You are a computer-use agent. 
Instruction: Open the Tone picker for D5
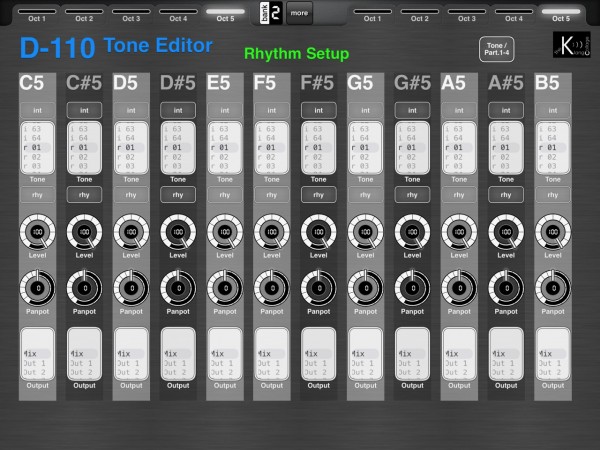pos(131,148)
